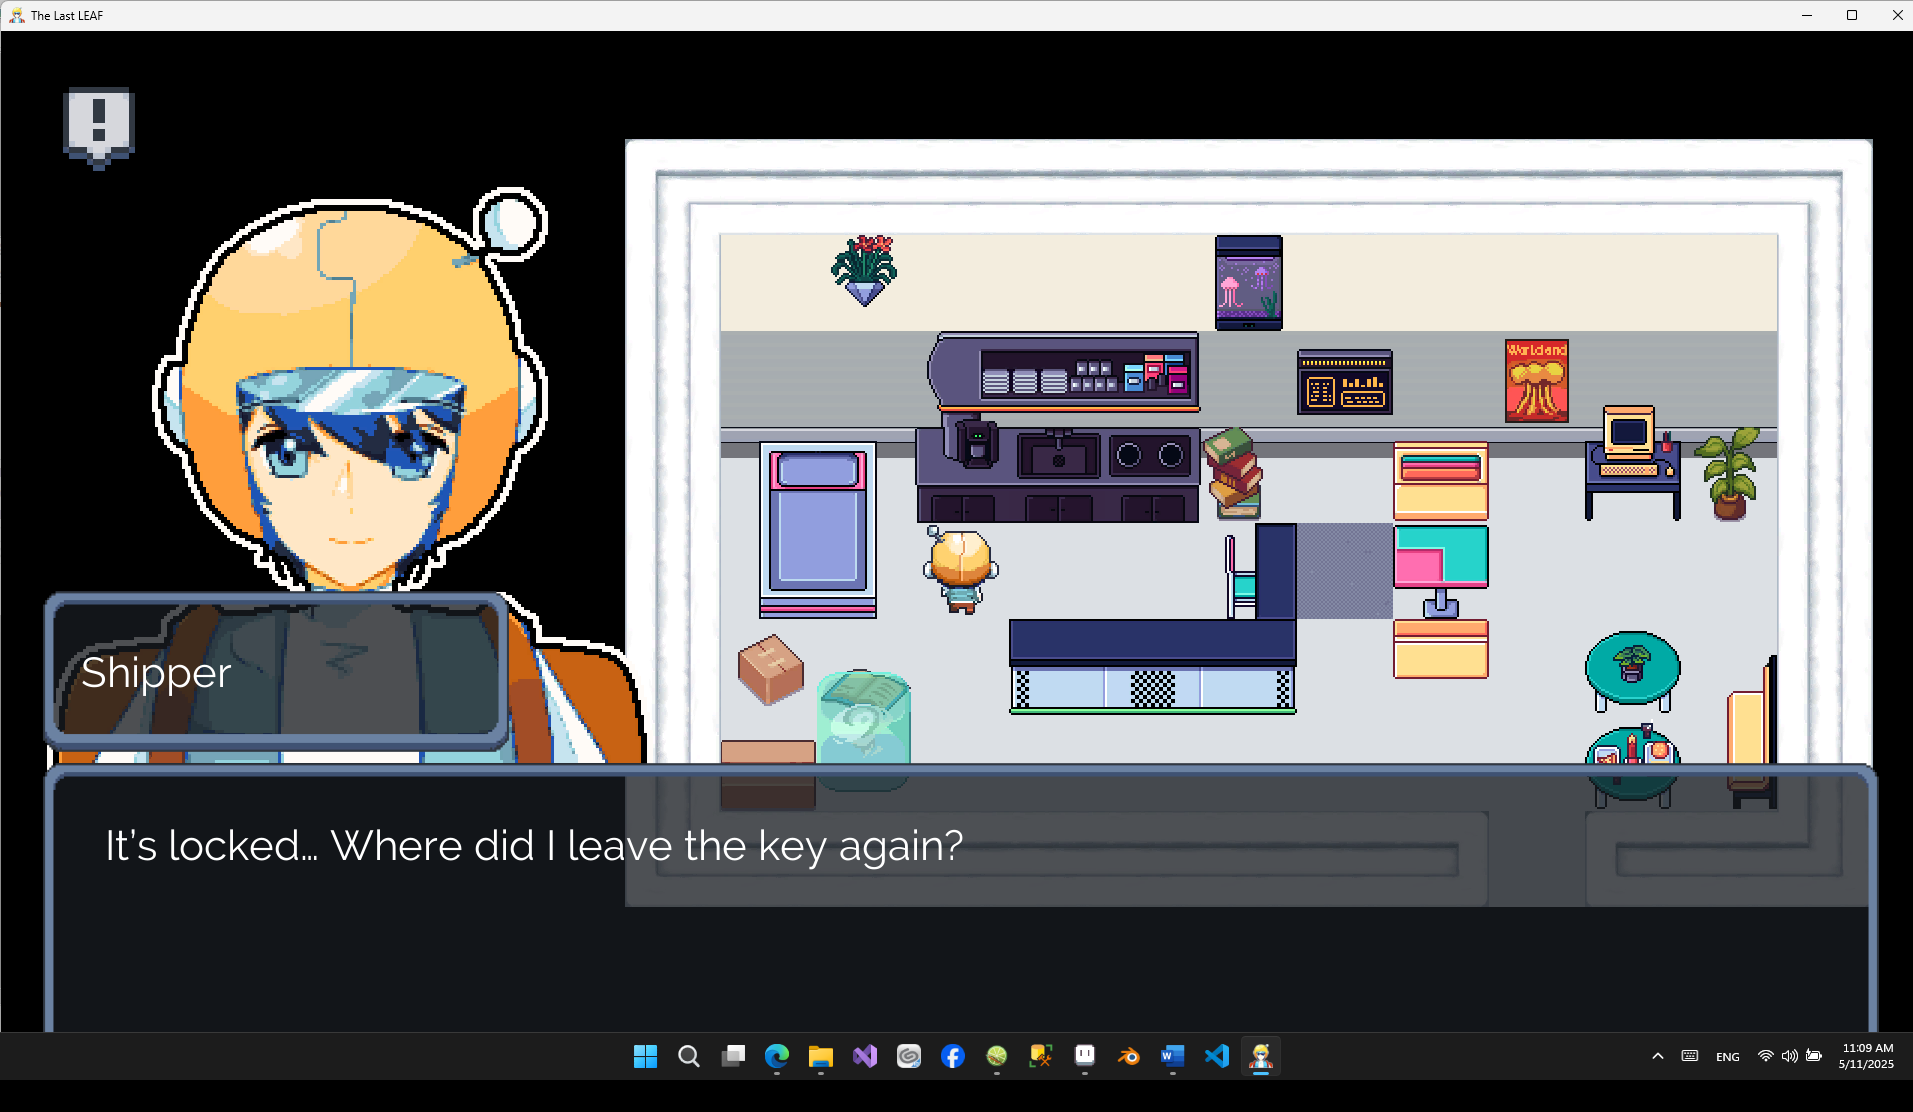Click the two-burner stove top
The image size is (1913, 1112).
[x=1150, y=455]
